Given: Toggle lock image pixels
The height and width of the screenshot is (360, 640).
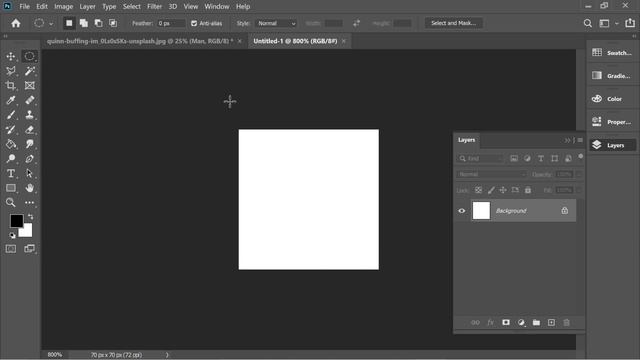Looking at the screenshot, I should click(x=491, y=190).
